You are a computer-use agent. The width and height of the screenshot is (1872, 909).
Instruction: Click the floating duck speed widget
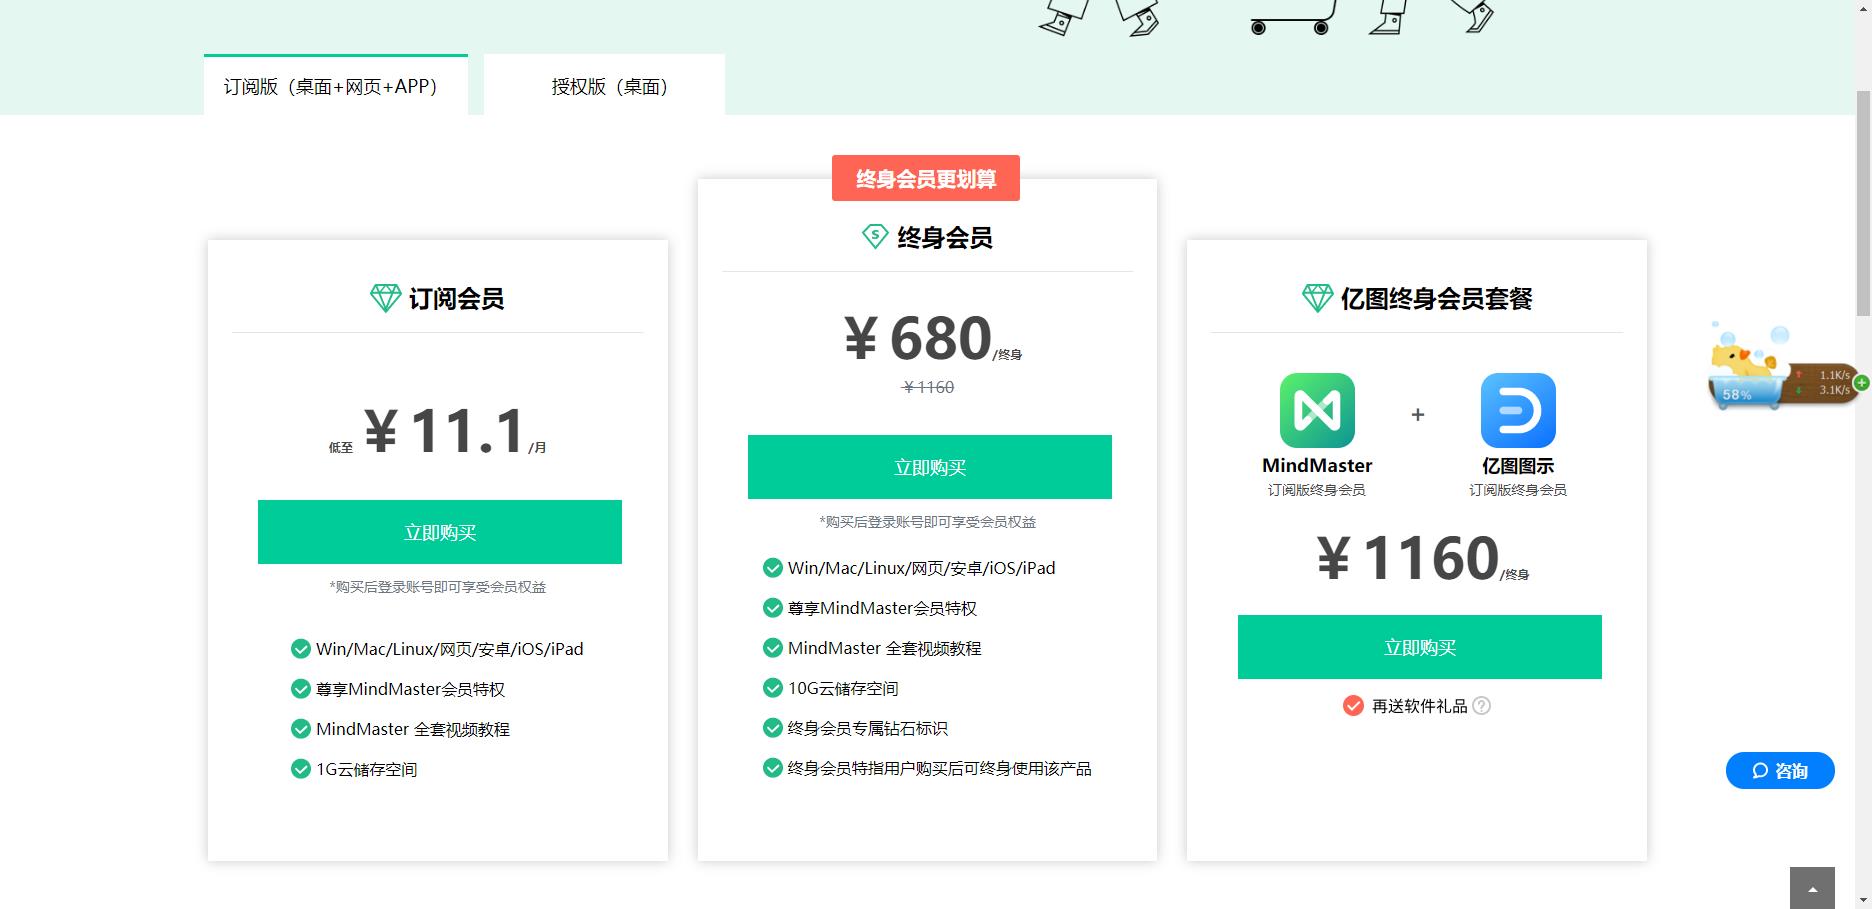1782,368
